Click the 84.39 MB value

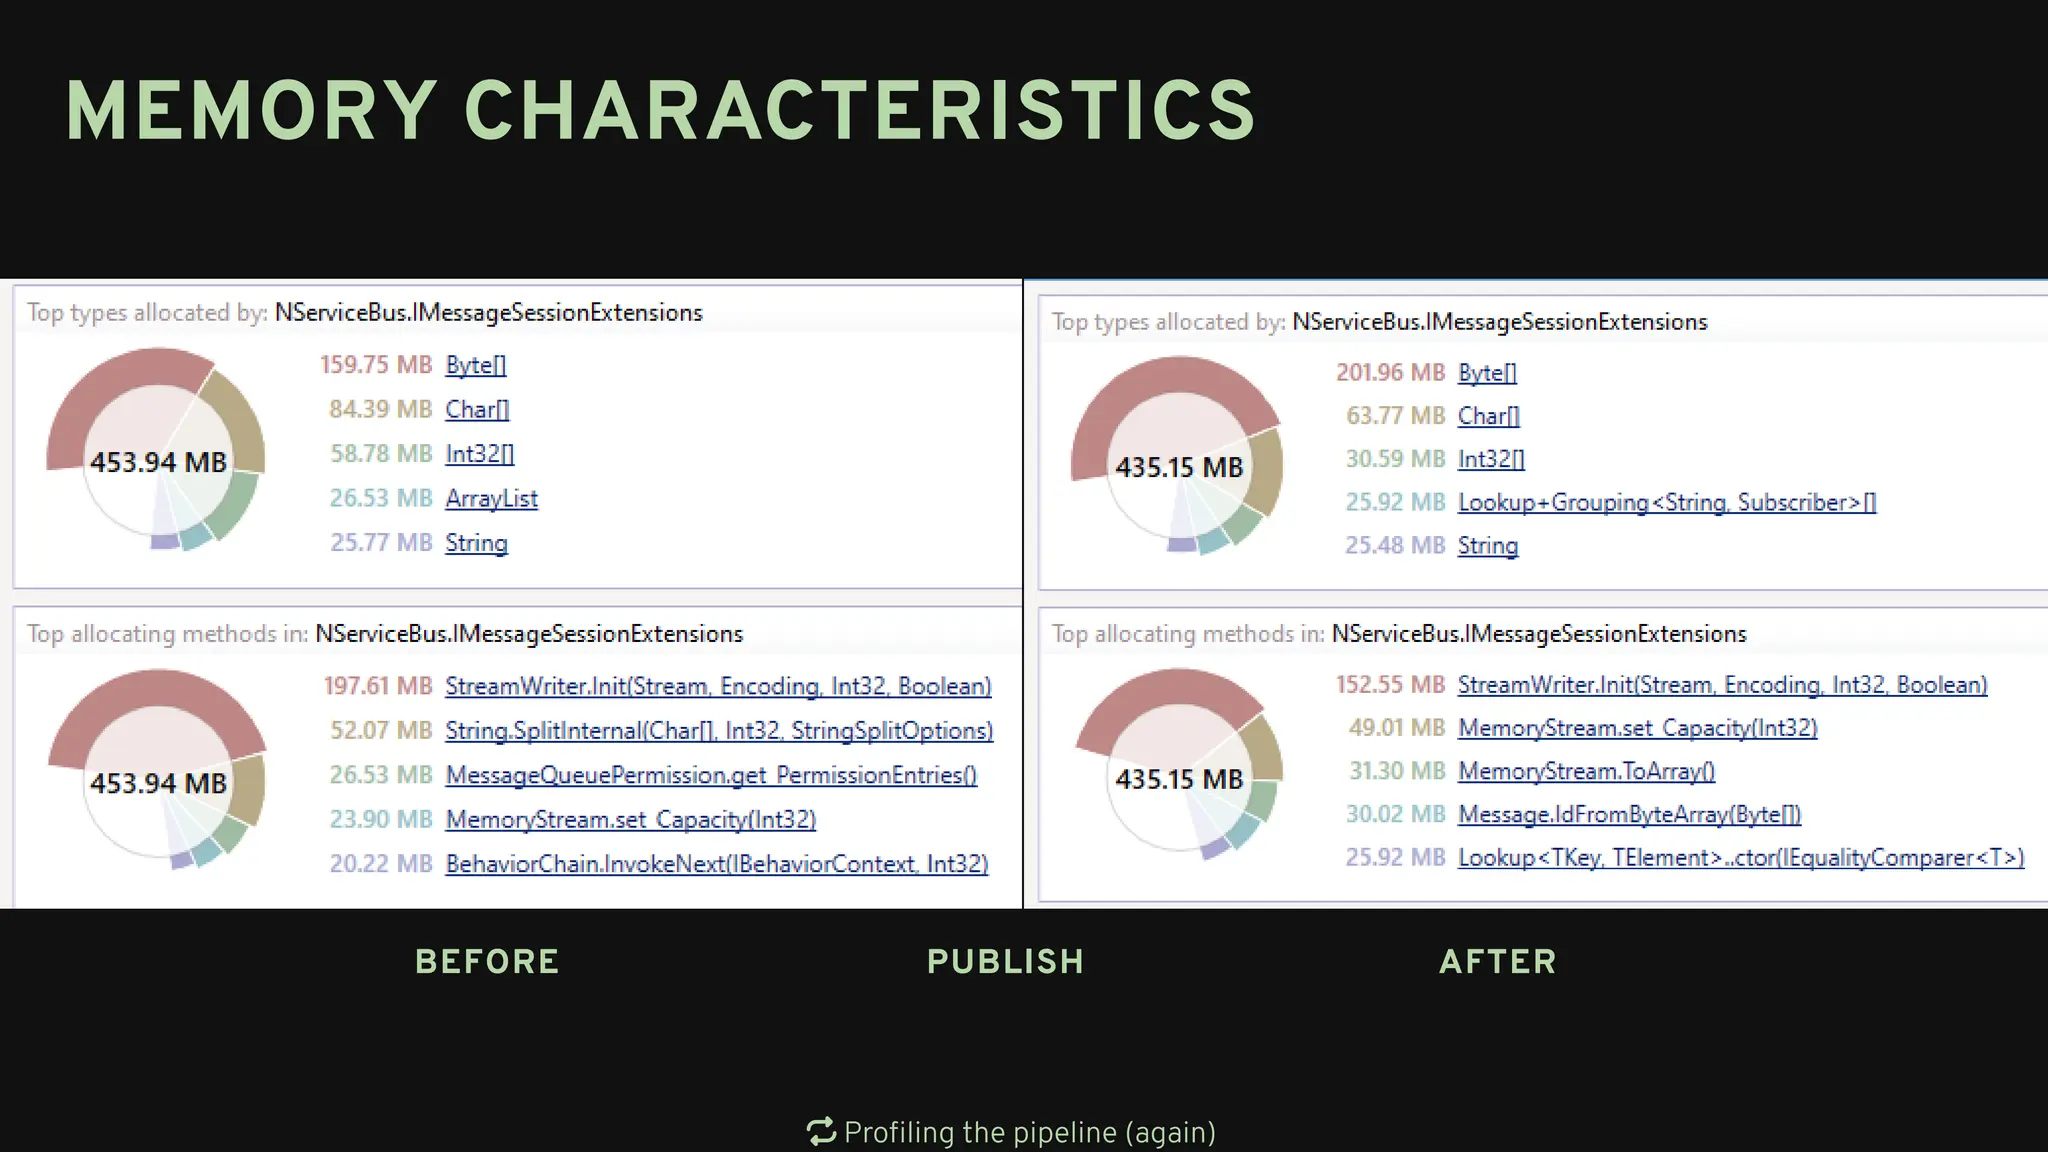[x=381, y=409]
